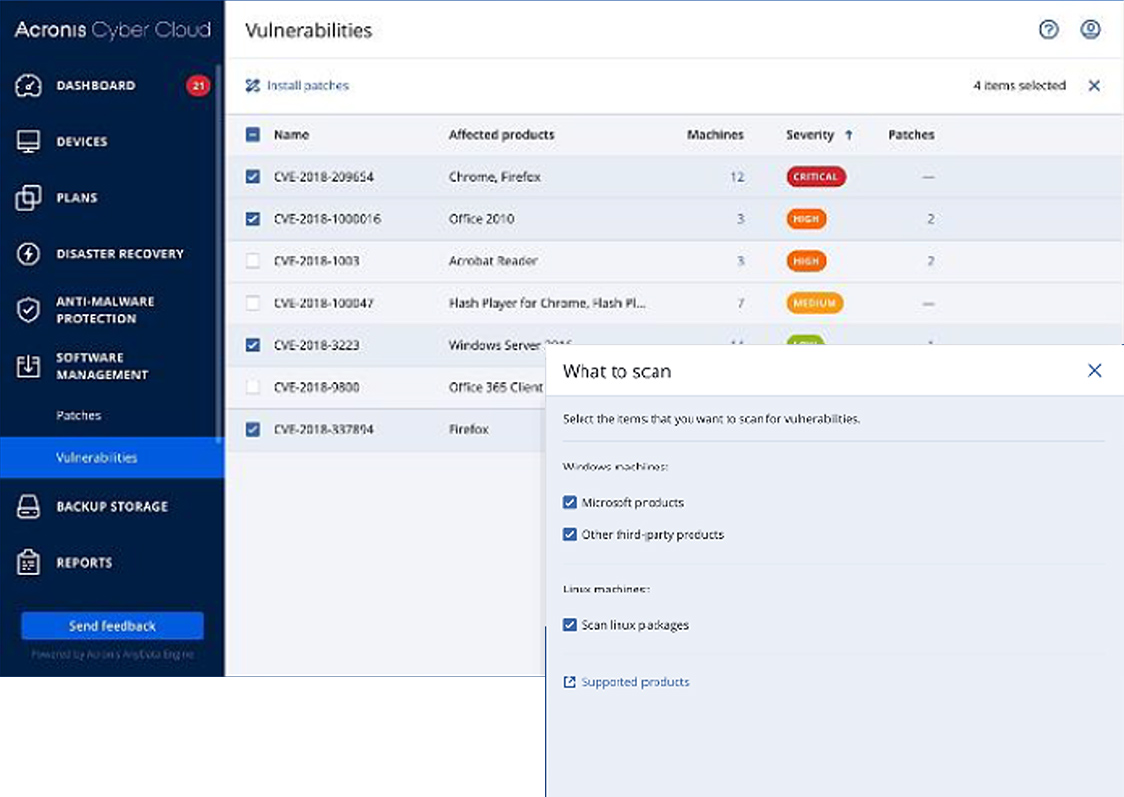Click the Chrome, Firefox affected products cell
Viewport: 1124px width, 797px height.
point(495,176)
